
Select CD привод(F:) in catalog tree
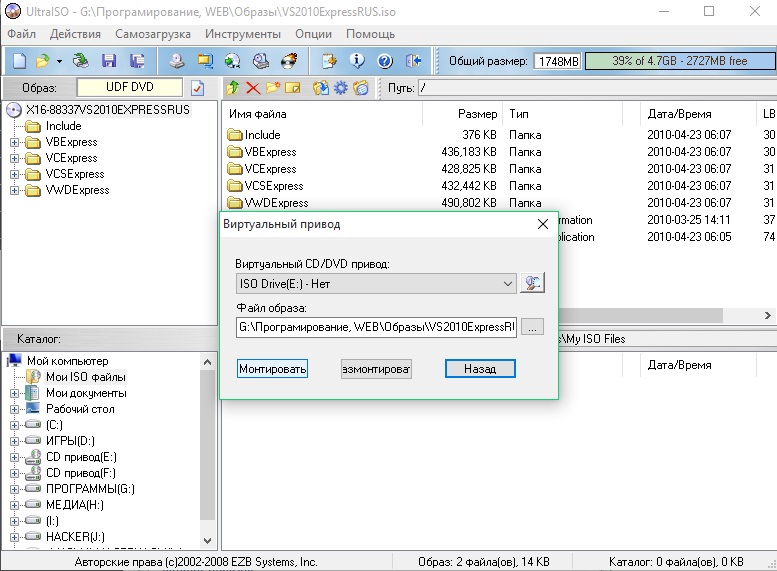[81, 473]
